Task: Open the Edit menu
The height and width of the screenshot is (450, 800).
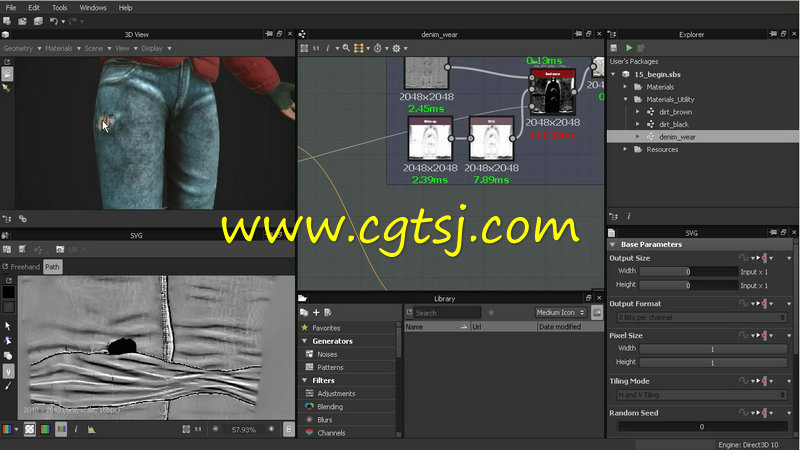Action: pyautogui.click(x=34, y=8)
